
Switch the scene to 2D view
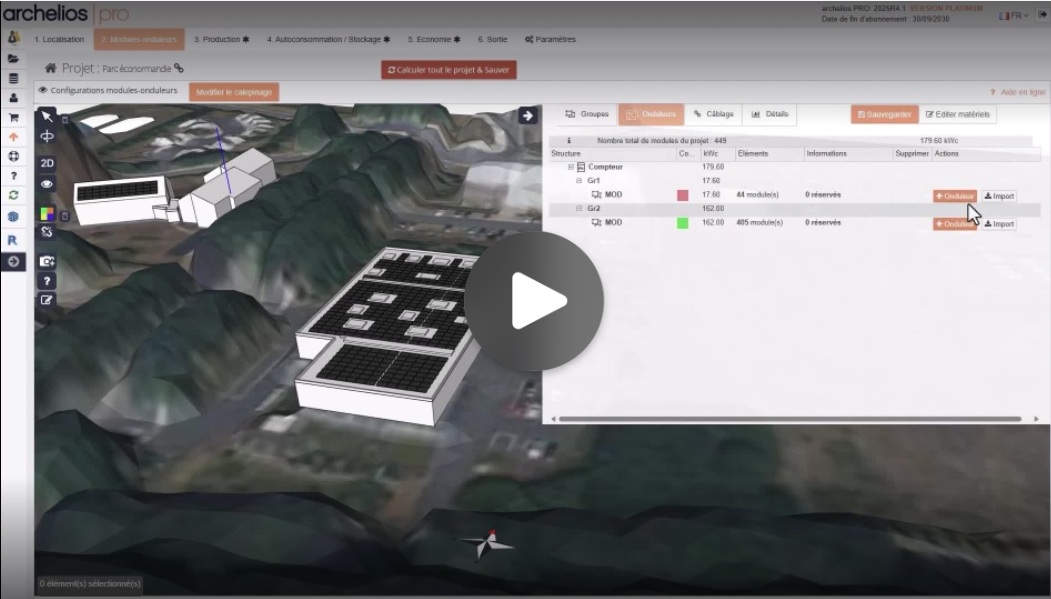(47, 163)
